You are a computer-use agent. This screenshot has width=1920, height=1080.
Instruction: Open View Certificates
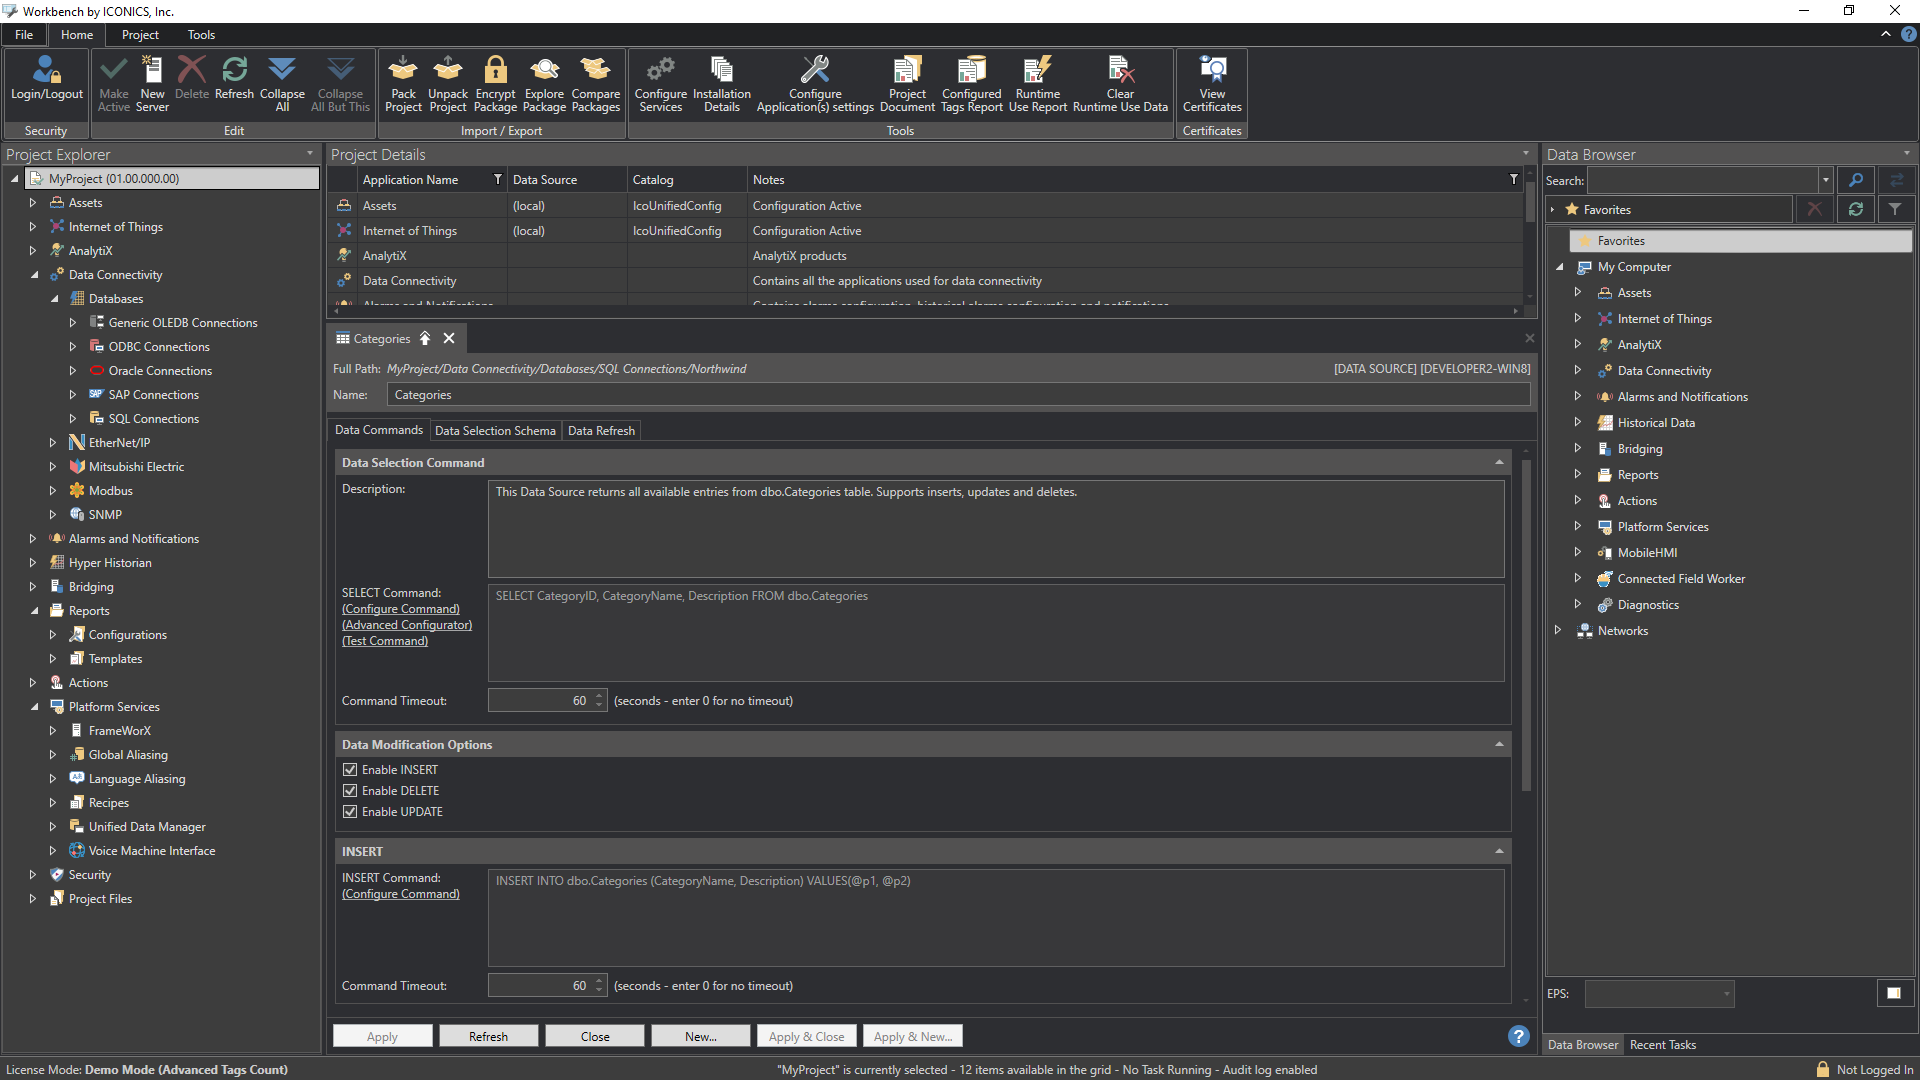1211,84
